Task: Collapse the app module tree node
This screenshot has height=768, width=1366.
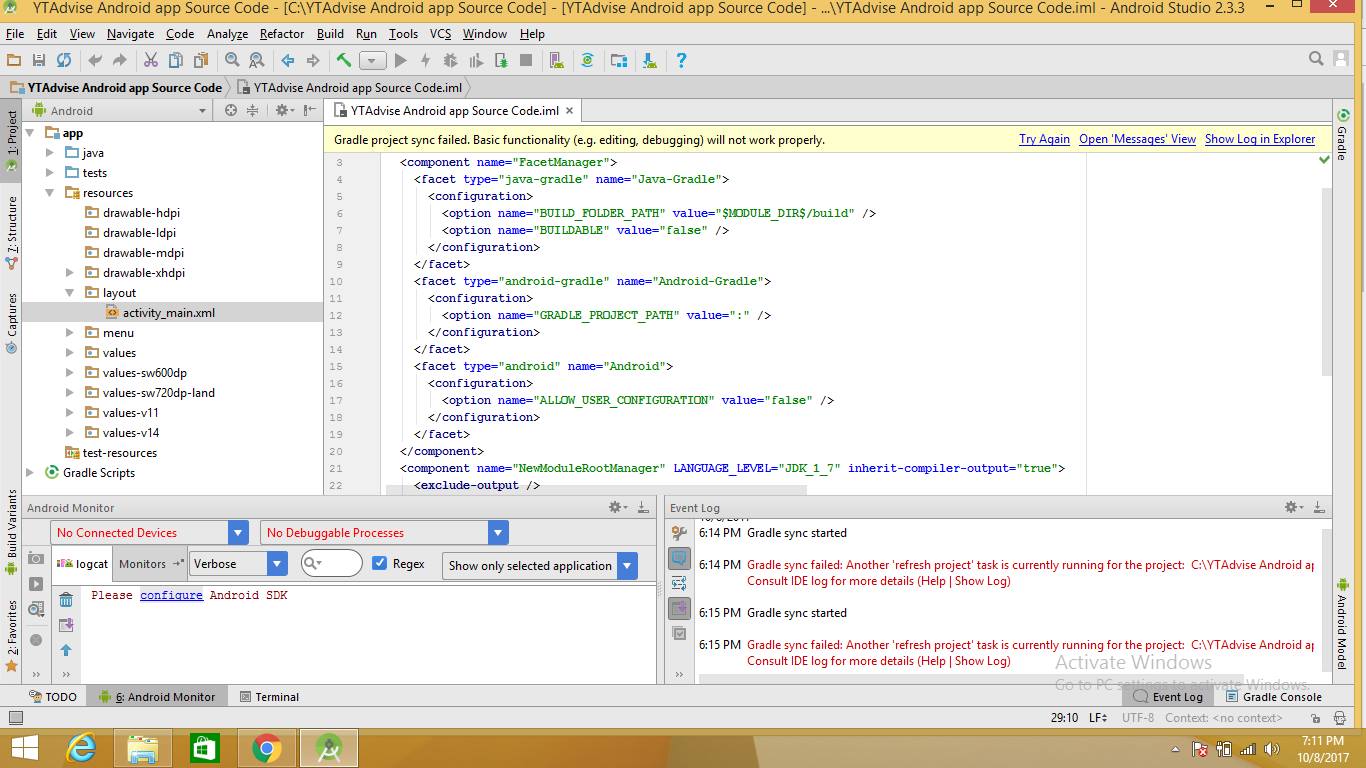Action: [x=30, y=133]
